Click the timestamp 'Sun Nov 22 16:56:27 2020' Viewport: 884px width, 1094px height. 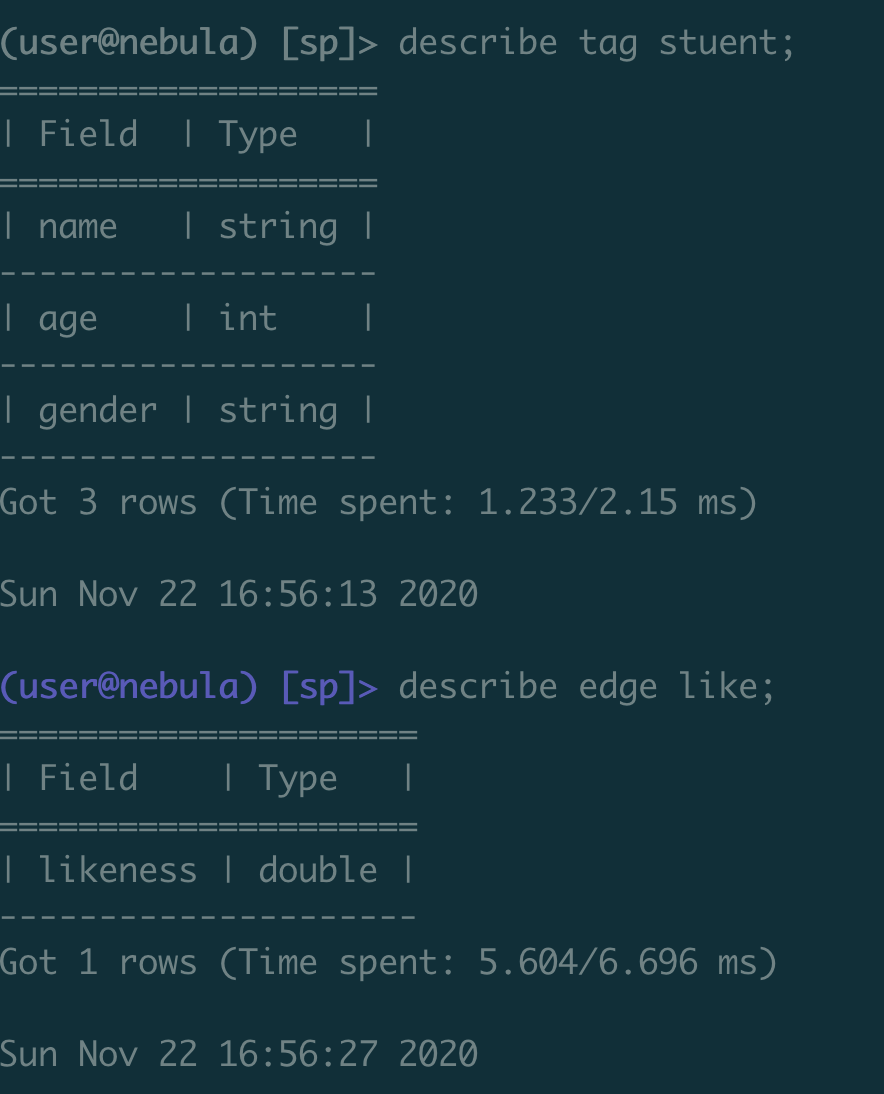[238, 1054]
